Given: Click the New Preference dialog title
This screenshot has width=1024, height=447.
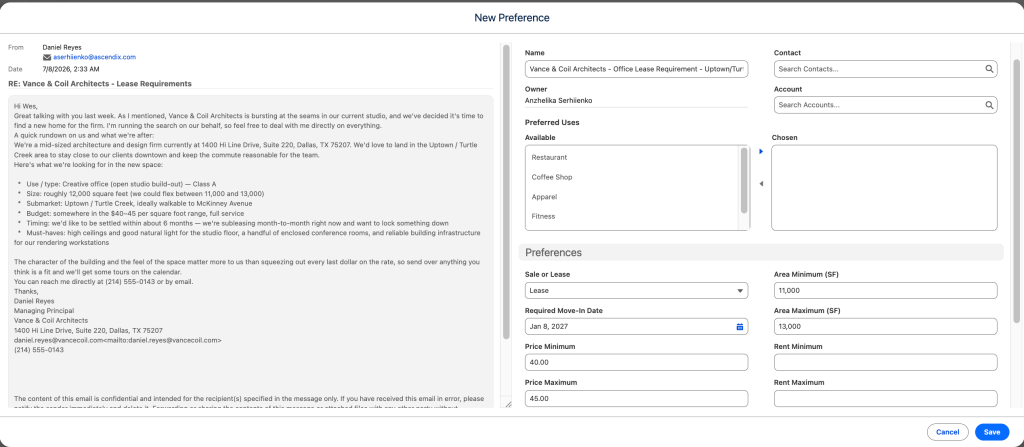Looking at the screenshot, I should [512, 18].
